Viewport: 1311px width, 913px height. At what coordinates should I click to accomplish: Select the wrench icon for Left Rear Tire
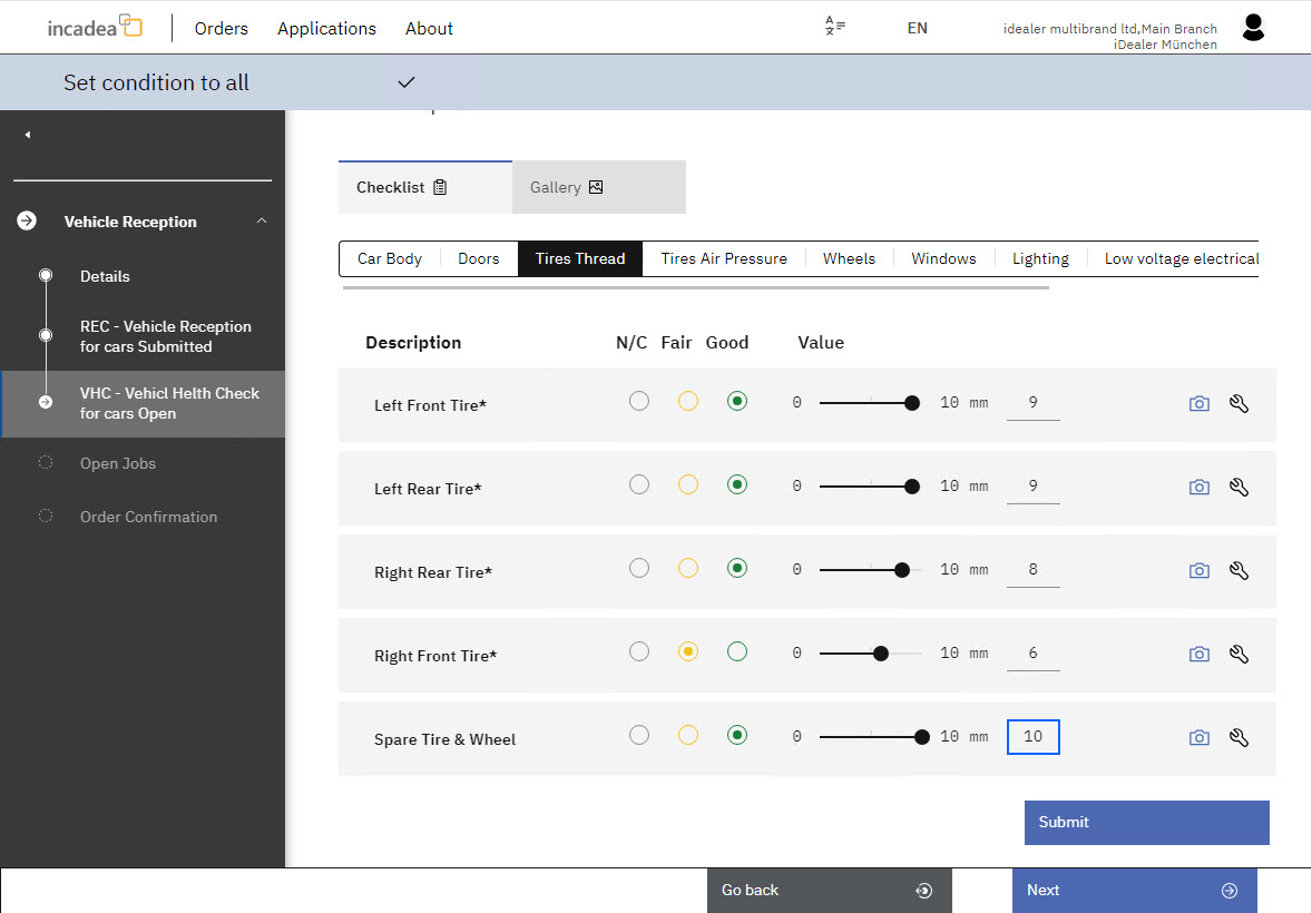1239,486
